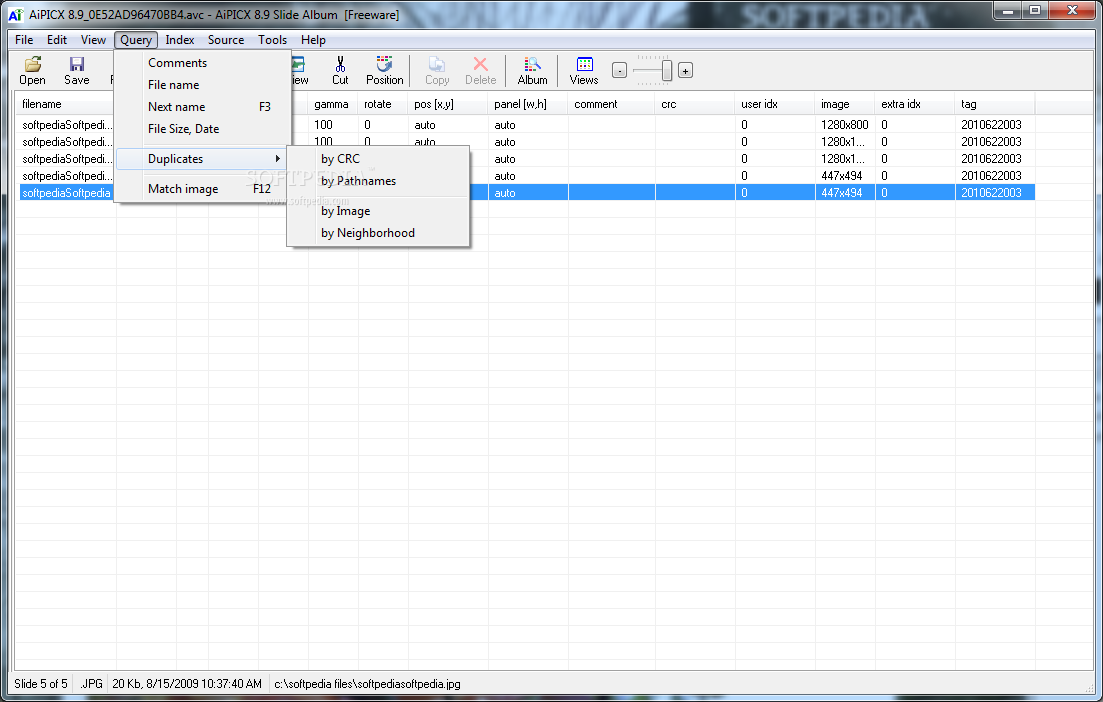Open the File menu
1103x702 pixels.
(x=24, y=40)
